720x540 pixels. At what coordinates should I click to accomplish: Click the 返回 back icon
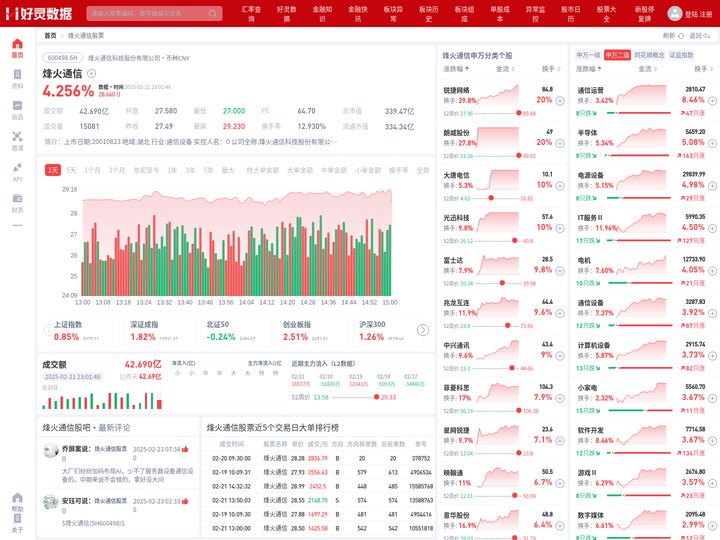click(707, 36)
